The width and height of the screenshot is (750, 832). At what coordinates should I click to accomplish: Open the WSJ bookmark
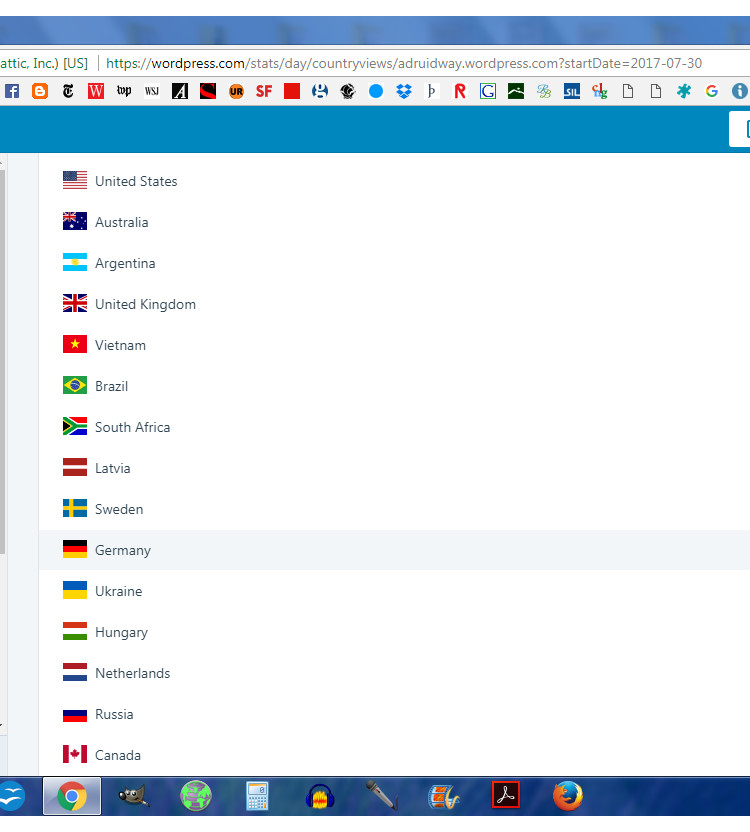tap(152, 91)
